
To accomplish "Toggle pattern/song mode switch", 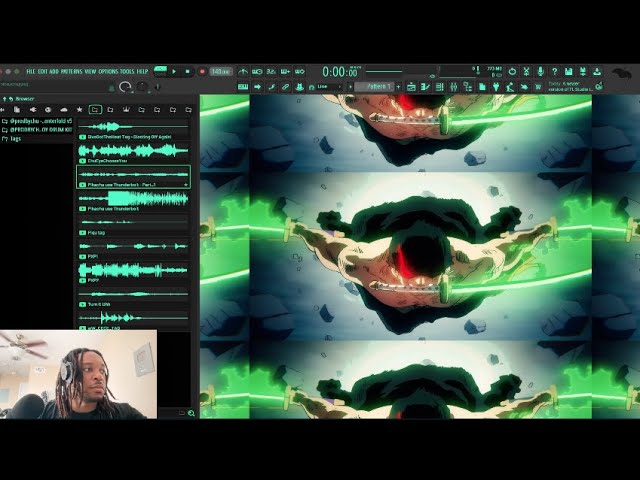I will click(160, 71).
